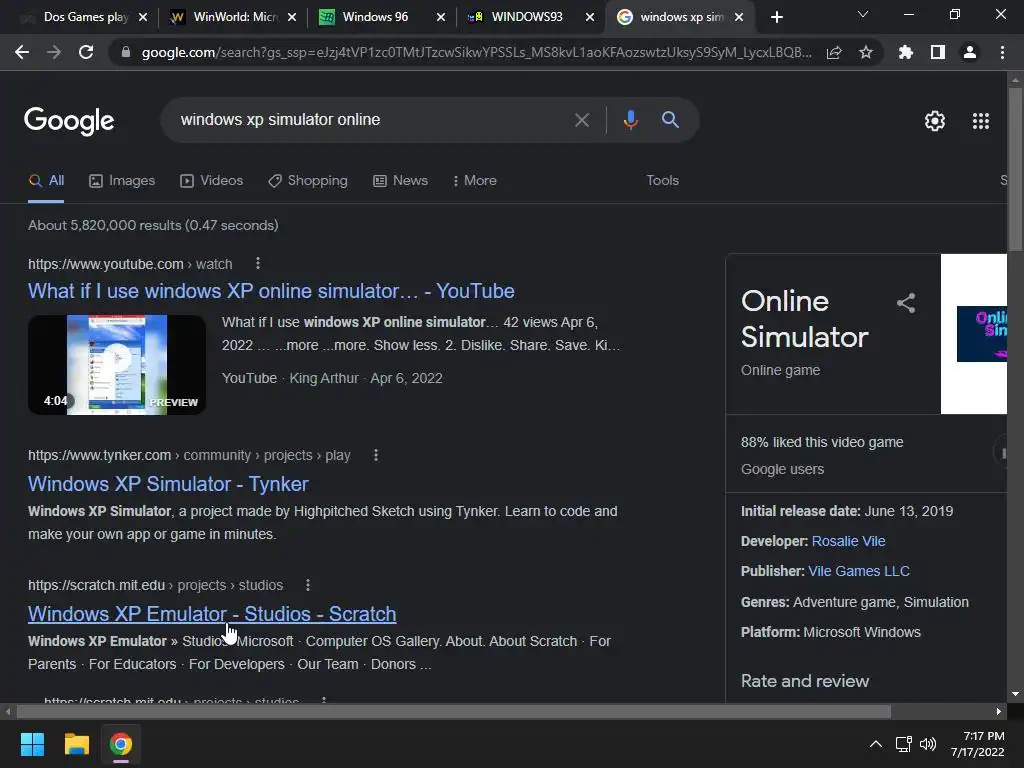Viewport: 1024px width, 768px height.
Task: Click the browser forward arrow
Action: pos(54,52)
